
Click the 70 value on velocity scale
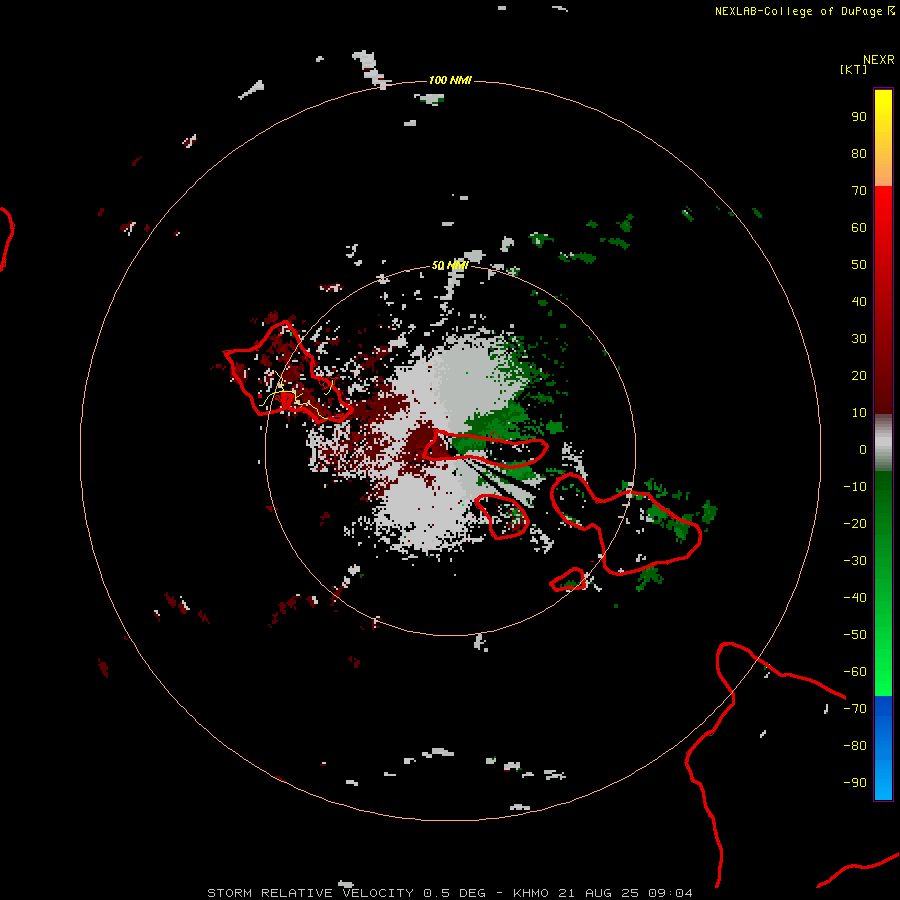859,191
